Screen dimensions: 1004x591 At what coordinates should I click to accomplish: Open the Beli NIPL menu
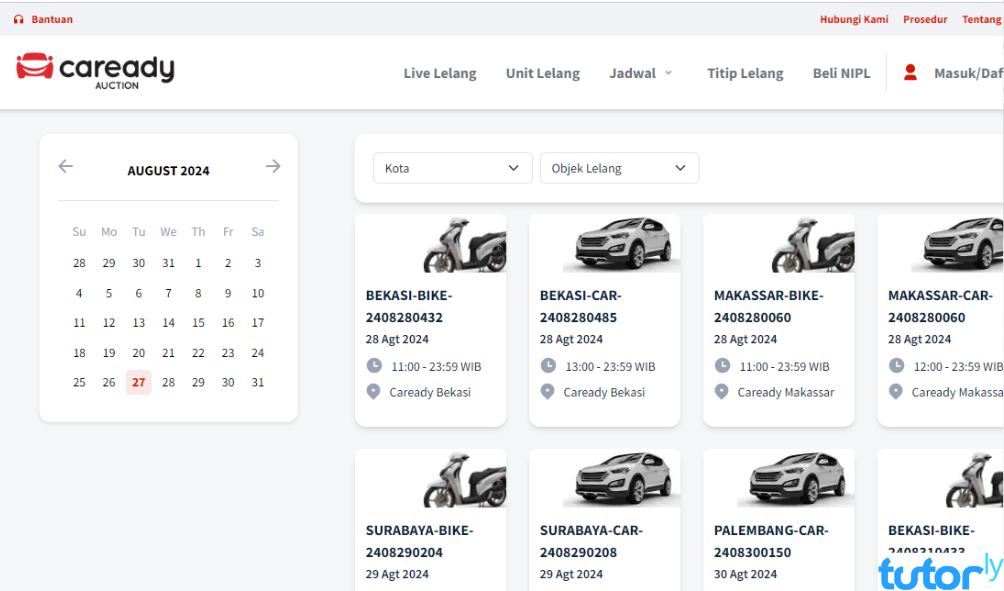(x=841, y=73)
